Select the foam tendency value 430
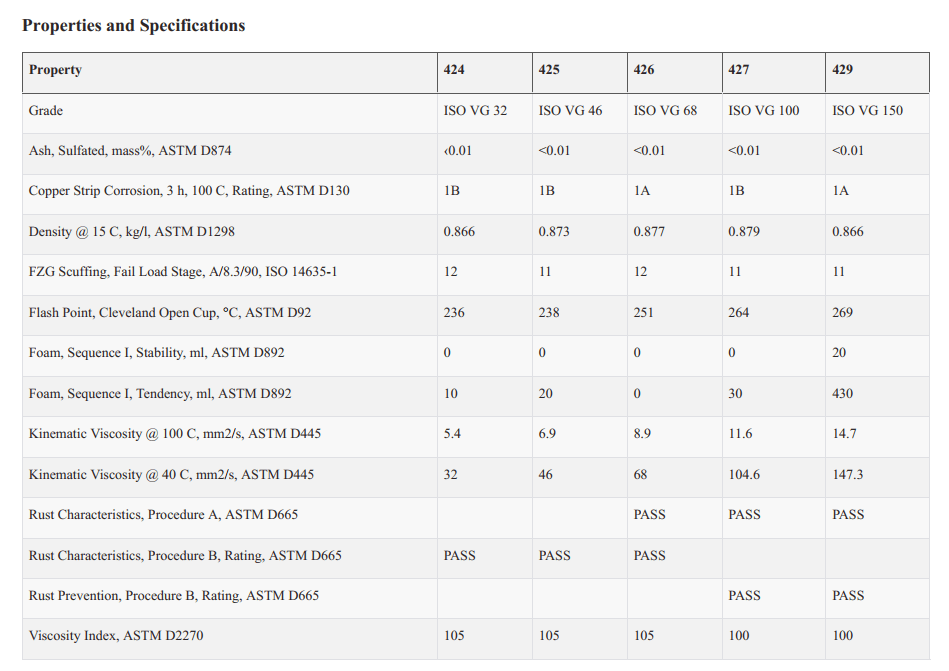This screenshot has height=671, width=949. [x=842, y=394]
